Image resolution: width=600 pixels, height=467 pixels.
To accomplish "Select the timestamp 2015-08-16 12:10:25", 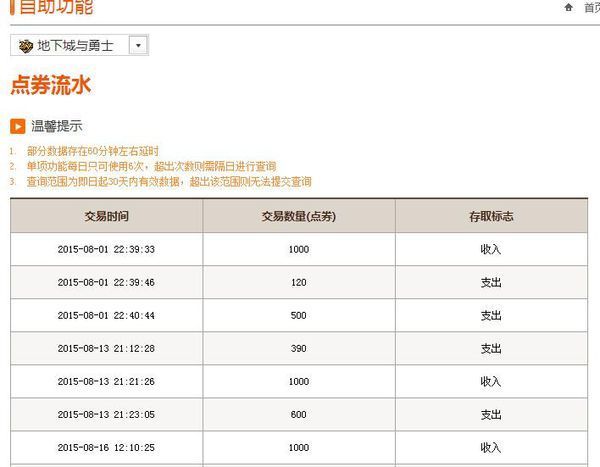I will (106, 447).
